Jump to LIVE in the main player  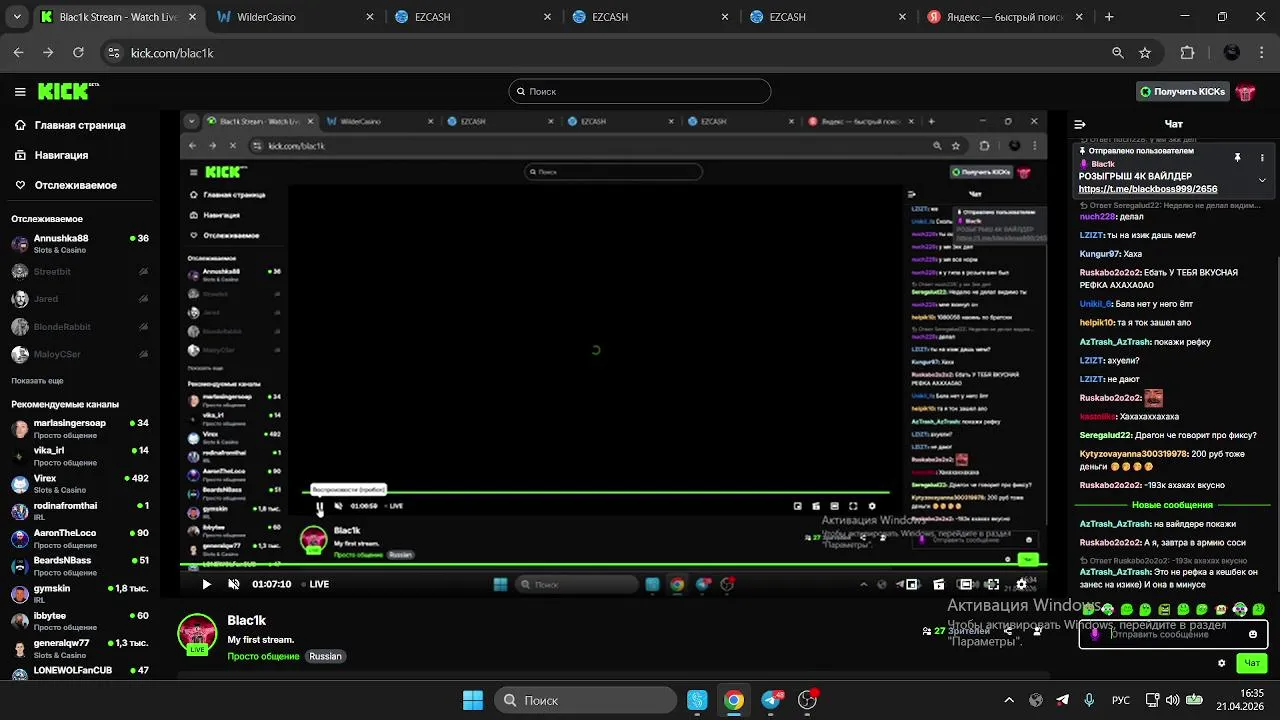point(315,584)
